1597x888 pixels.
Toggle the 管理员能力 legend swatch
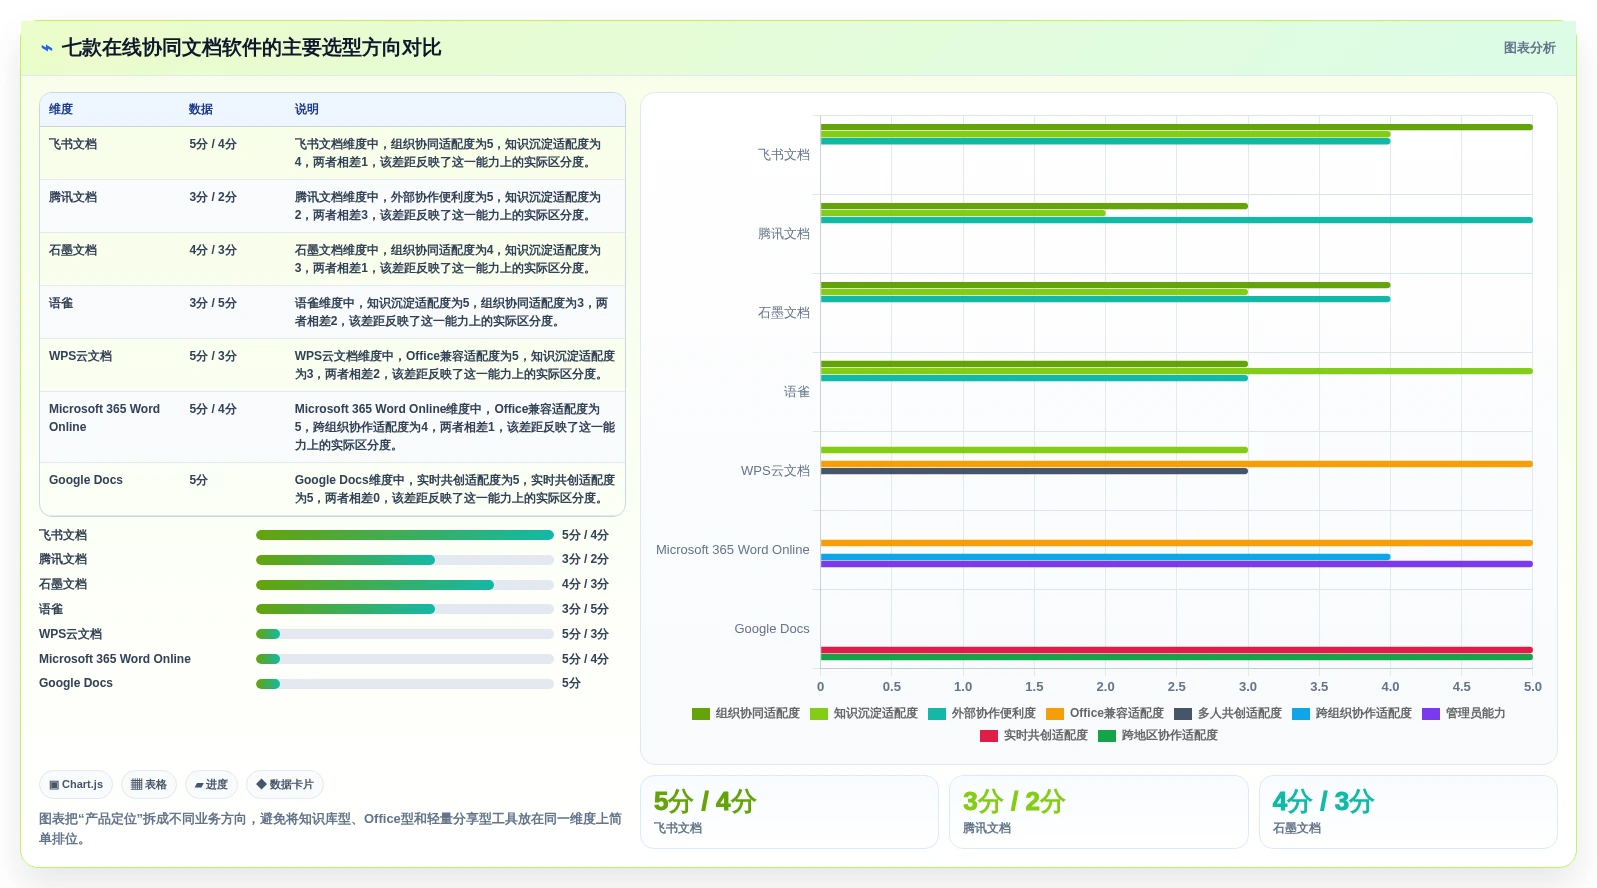coord(1431,714)
